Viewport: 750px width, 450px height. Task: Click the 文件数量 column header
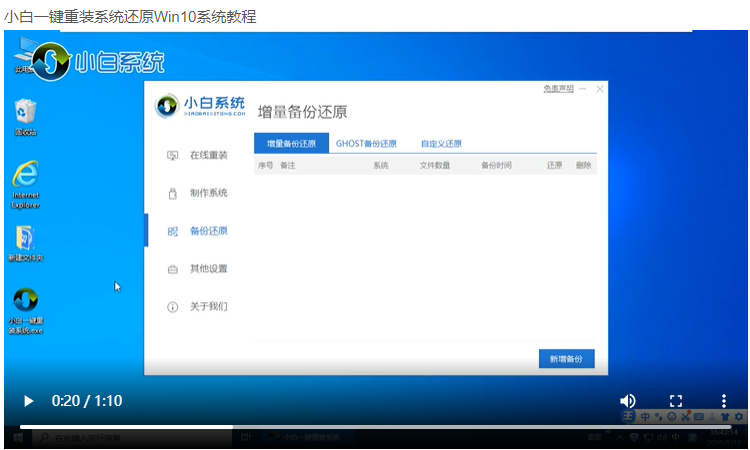[x=435, y=165]
